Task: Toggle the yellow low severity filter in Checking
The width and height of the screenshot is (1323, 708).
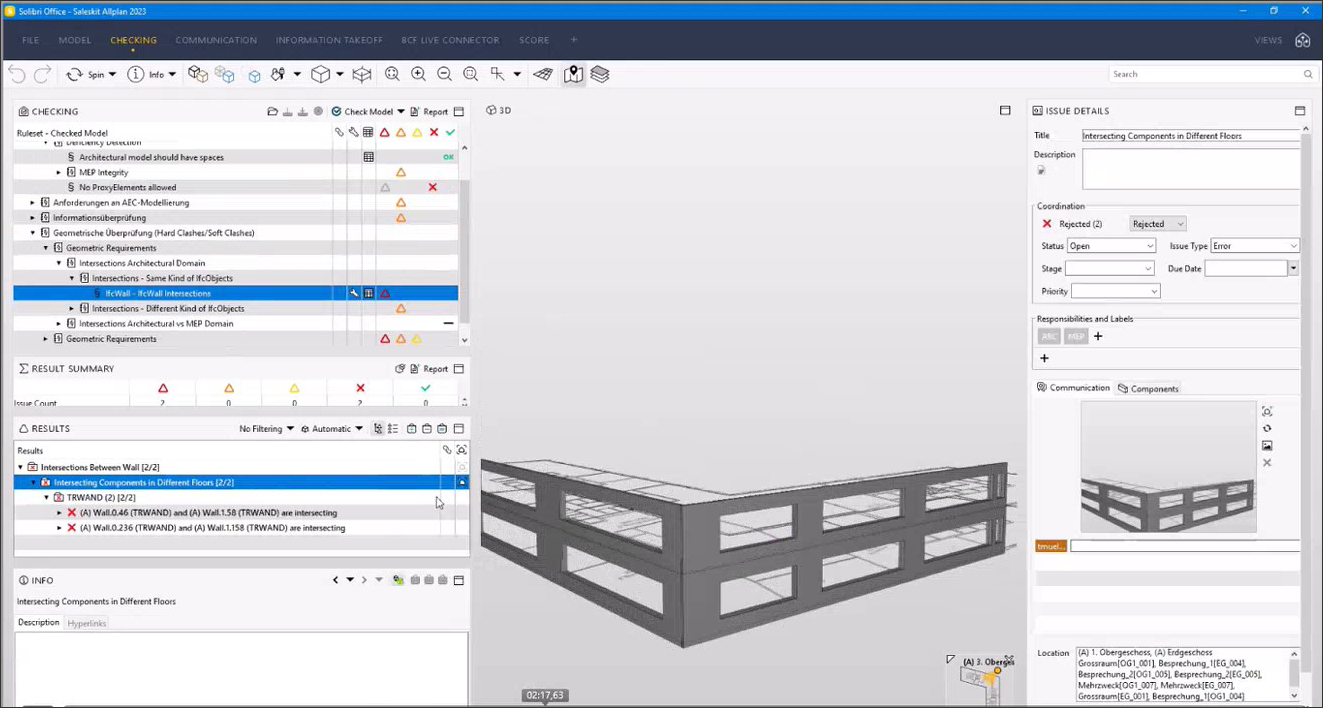Action: pyautogui.click(x=417, y=133)
